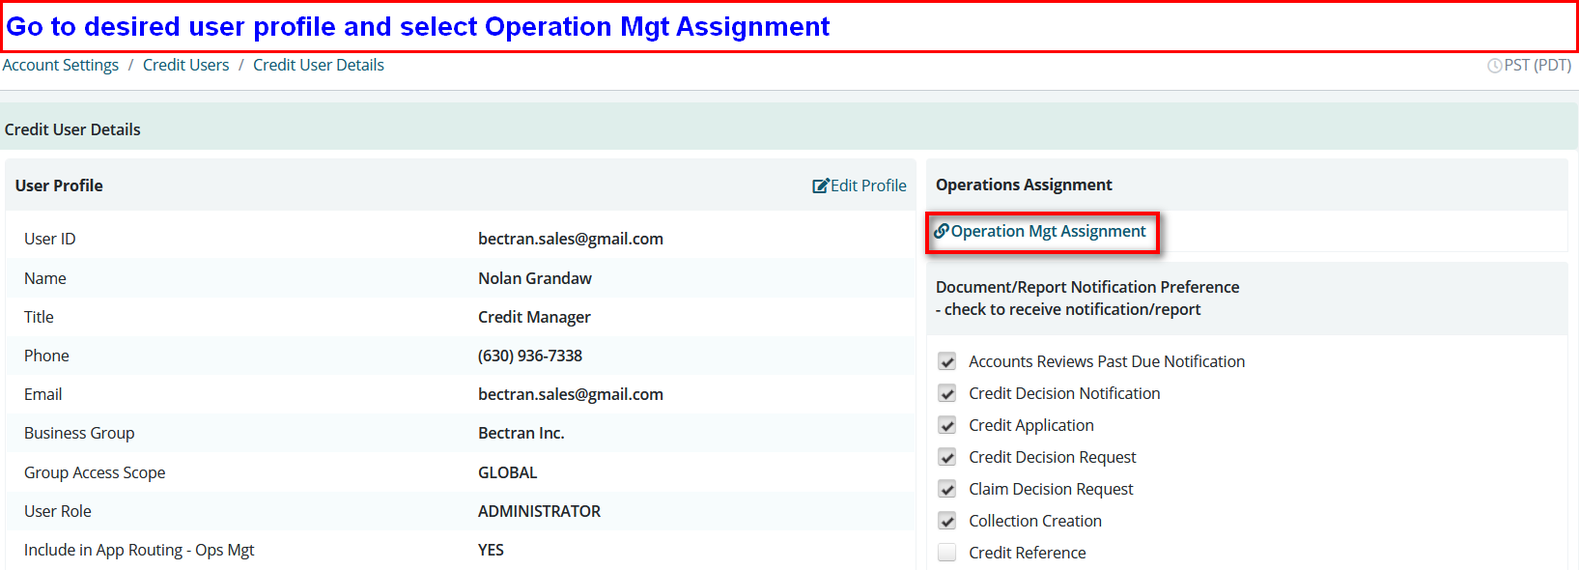This screenshot has width=1579, height=570.
Task: Toggle Claim Decision Request checkbox
Action: pyautogui.click(x=947, y=489)
